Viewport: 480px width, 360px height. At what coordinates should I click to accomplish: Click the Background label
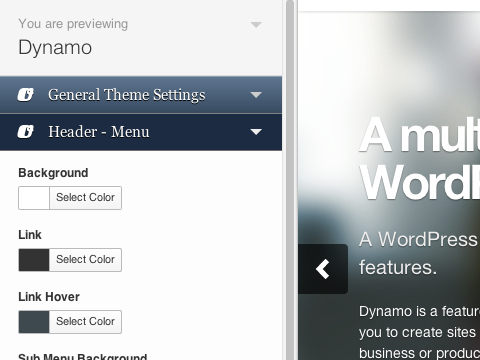(53, 173)
